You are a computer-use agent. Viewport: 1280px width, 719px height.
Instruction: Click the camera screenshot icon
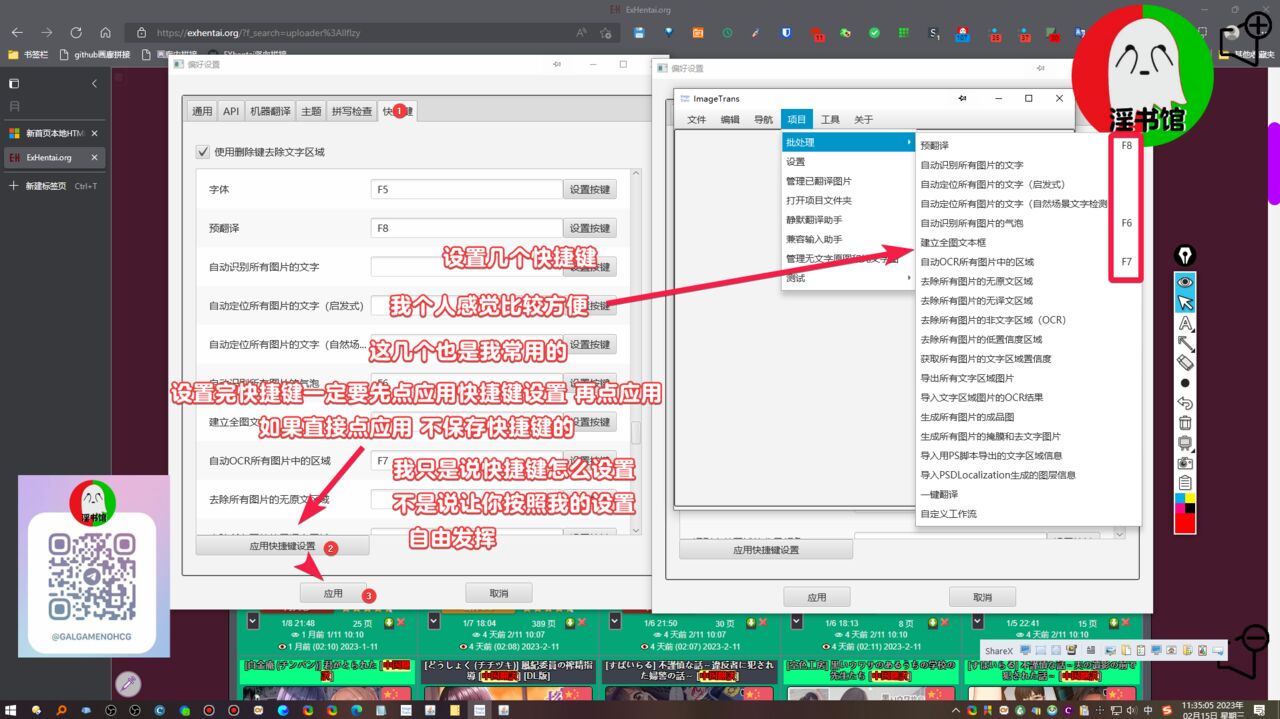pos(1185,463)
